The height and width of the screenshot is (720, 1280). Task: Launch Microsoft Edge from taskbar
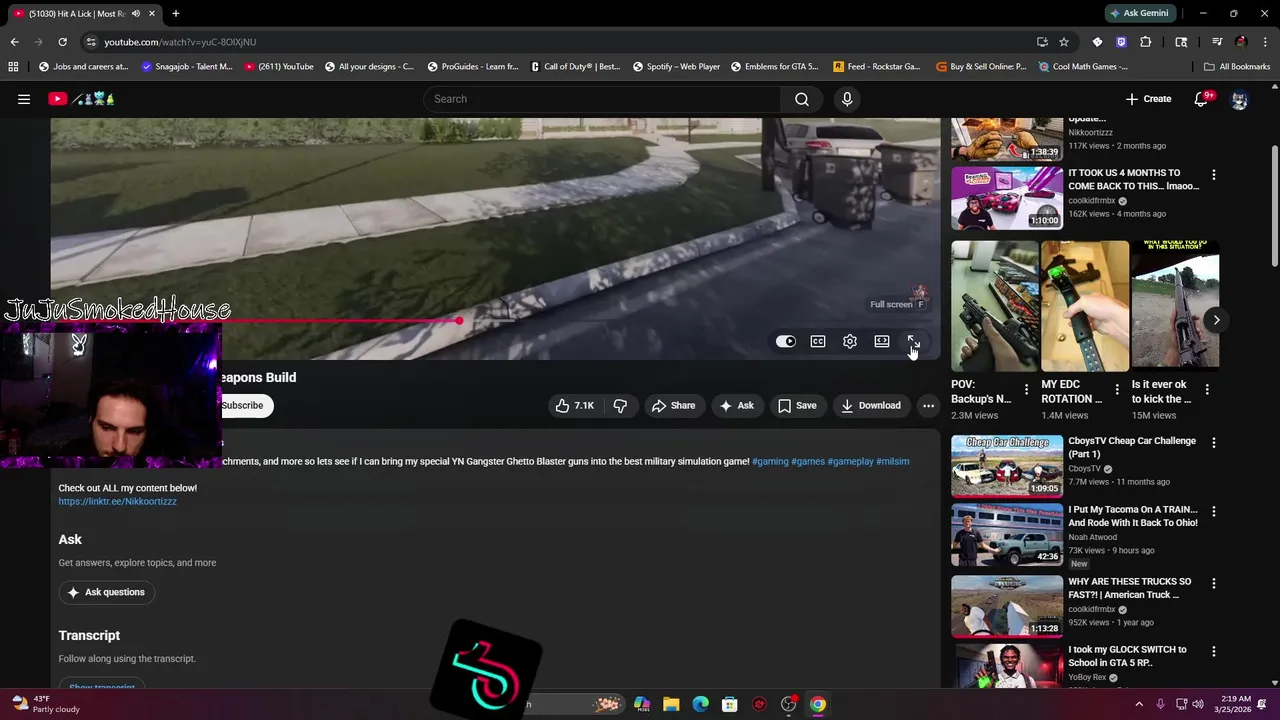point(701,704)
